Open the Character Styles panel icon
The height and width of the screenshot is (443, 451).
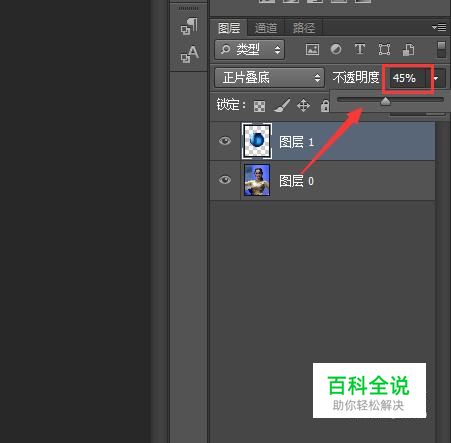pyautogui.click(x=190, y=54)
